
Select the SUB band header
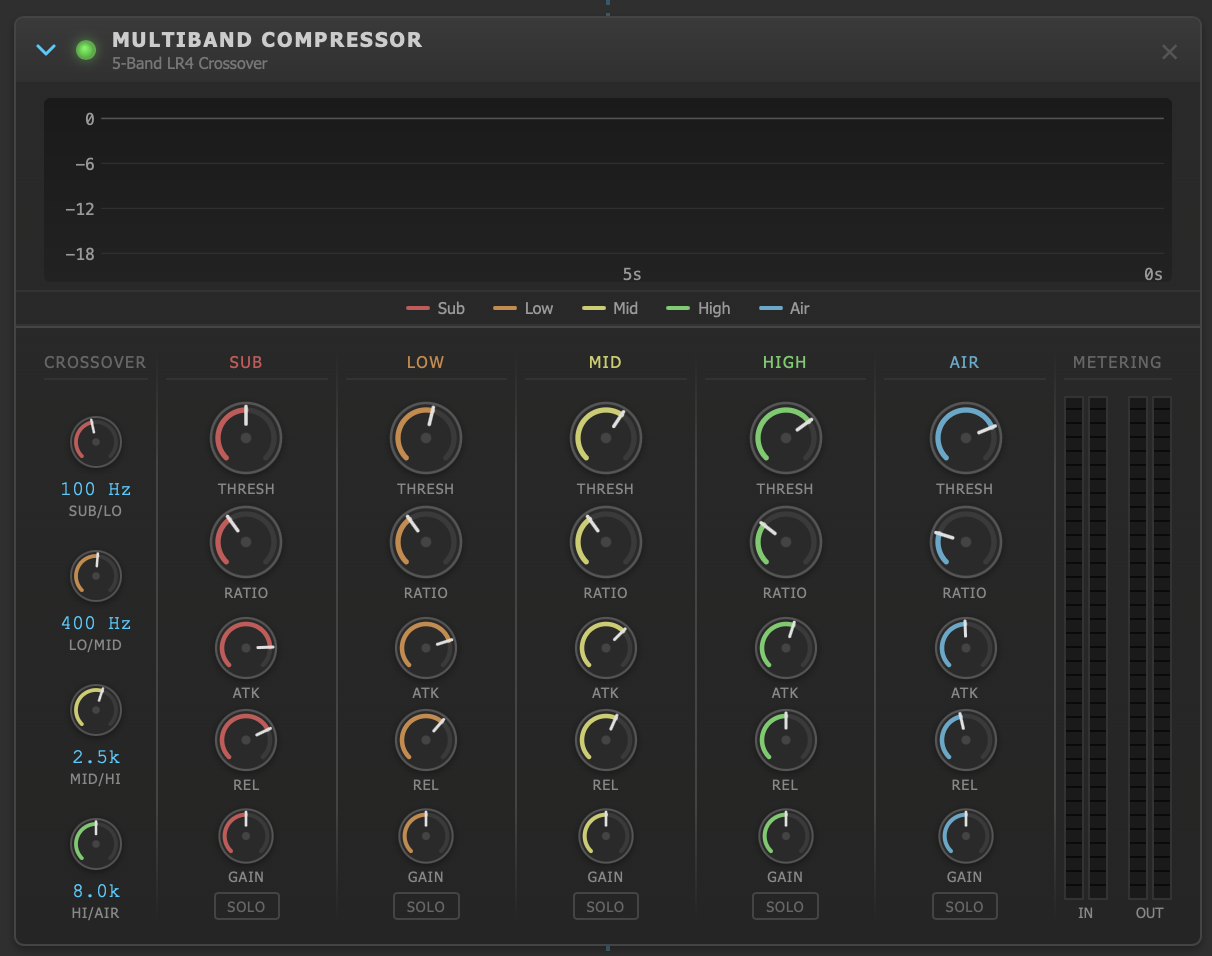pyautogui.click(x=246, y=362)
